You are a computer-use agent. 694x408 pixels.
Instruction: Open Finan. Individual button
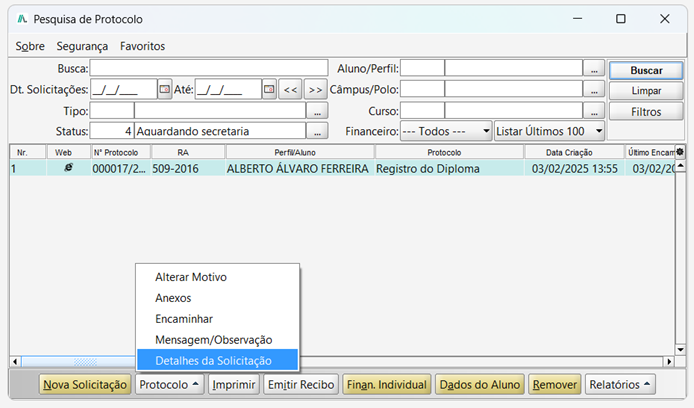click(386, 385)
